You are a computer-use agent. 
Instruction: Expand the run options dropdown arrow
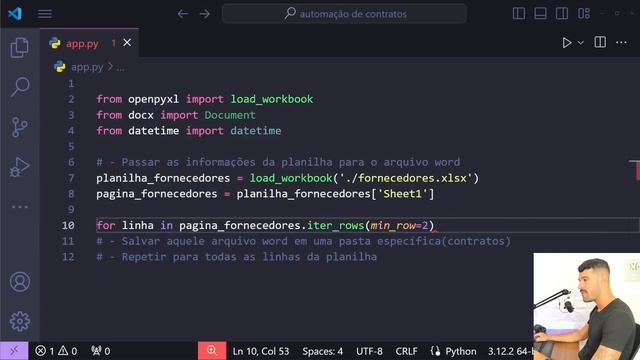580,42
